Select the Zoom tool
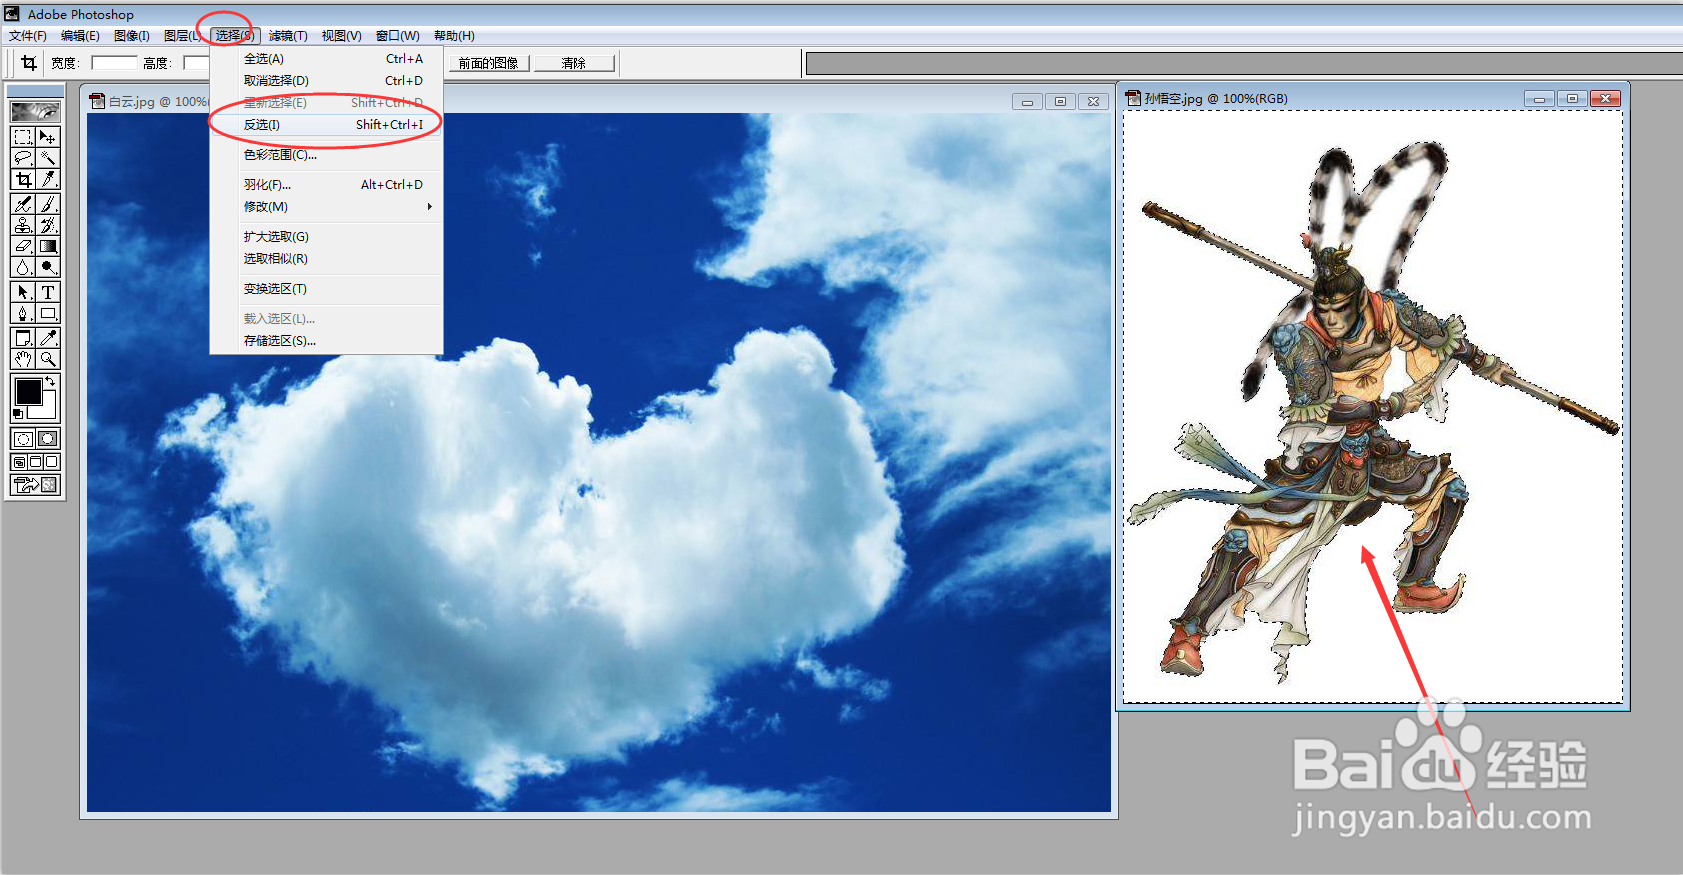The height and width of the screenshot is (875, 1683). 47,359
